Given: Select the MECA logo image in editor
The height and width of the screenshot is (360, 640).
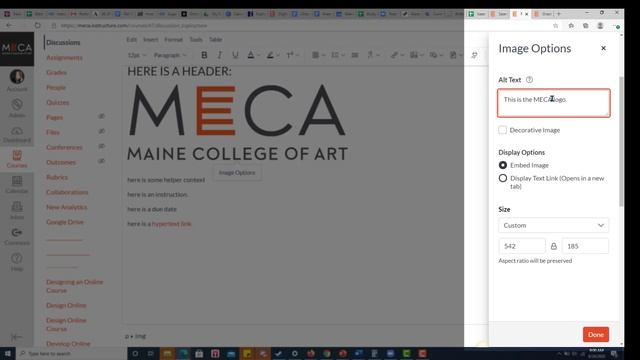Looking at the screenshot, I should click(x=237, y=122).
